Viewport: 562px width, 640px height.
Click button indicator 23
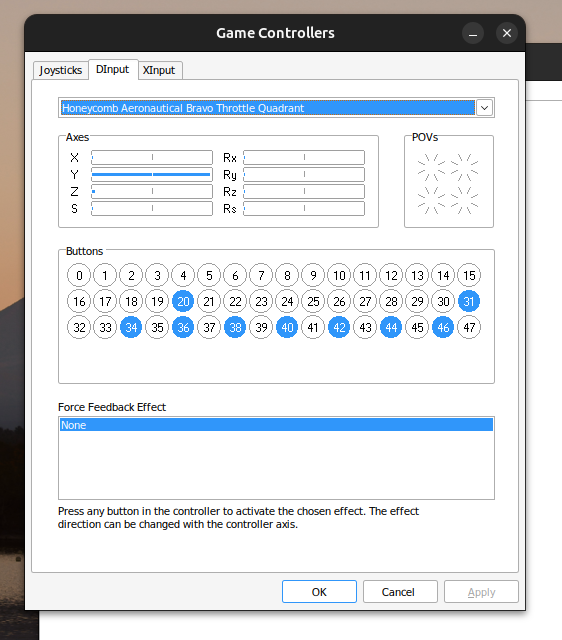[261, 302]
